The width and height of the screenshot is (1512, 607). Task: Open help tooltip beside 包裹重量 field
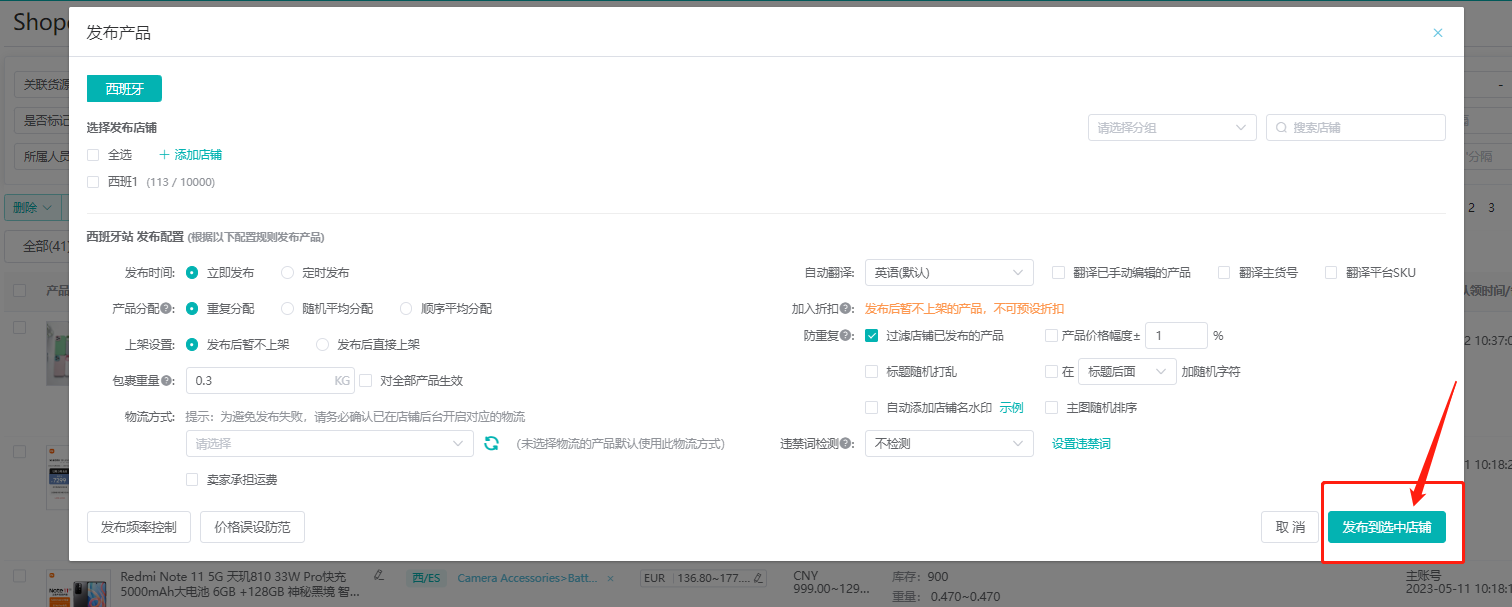[x=166, y=380]
